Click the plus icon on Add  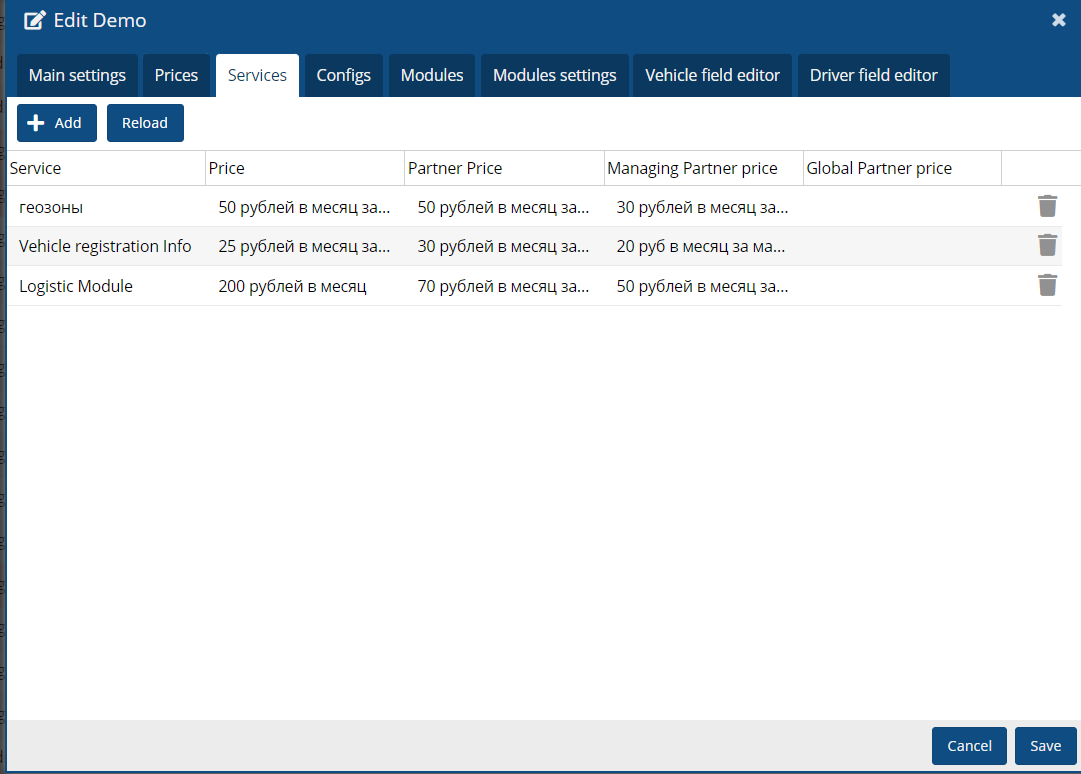coord(36,123)
